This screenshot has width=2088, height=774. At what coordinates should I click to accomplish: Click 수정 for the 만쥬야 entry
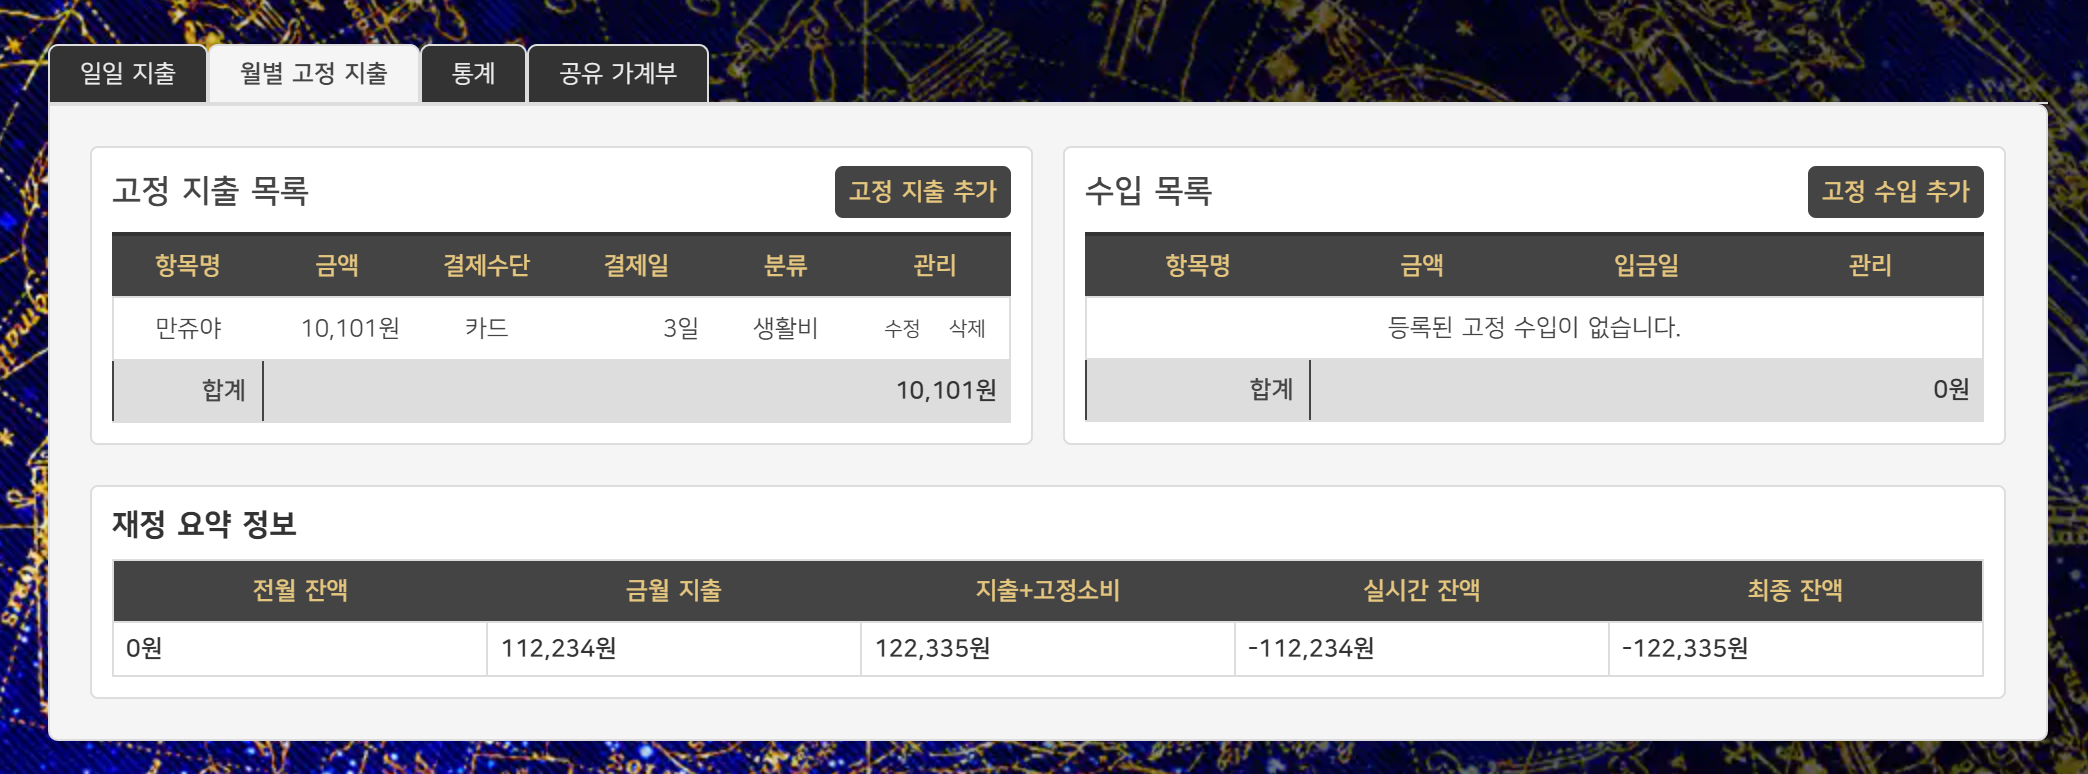click(x=902, y=329)
